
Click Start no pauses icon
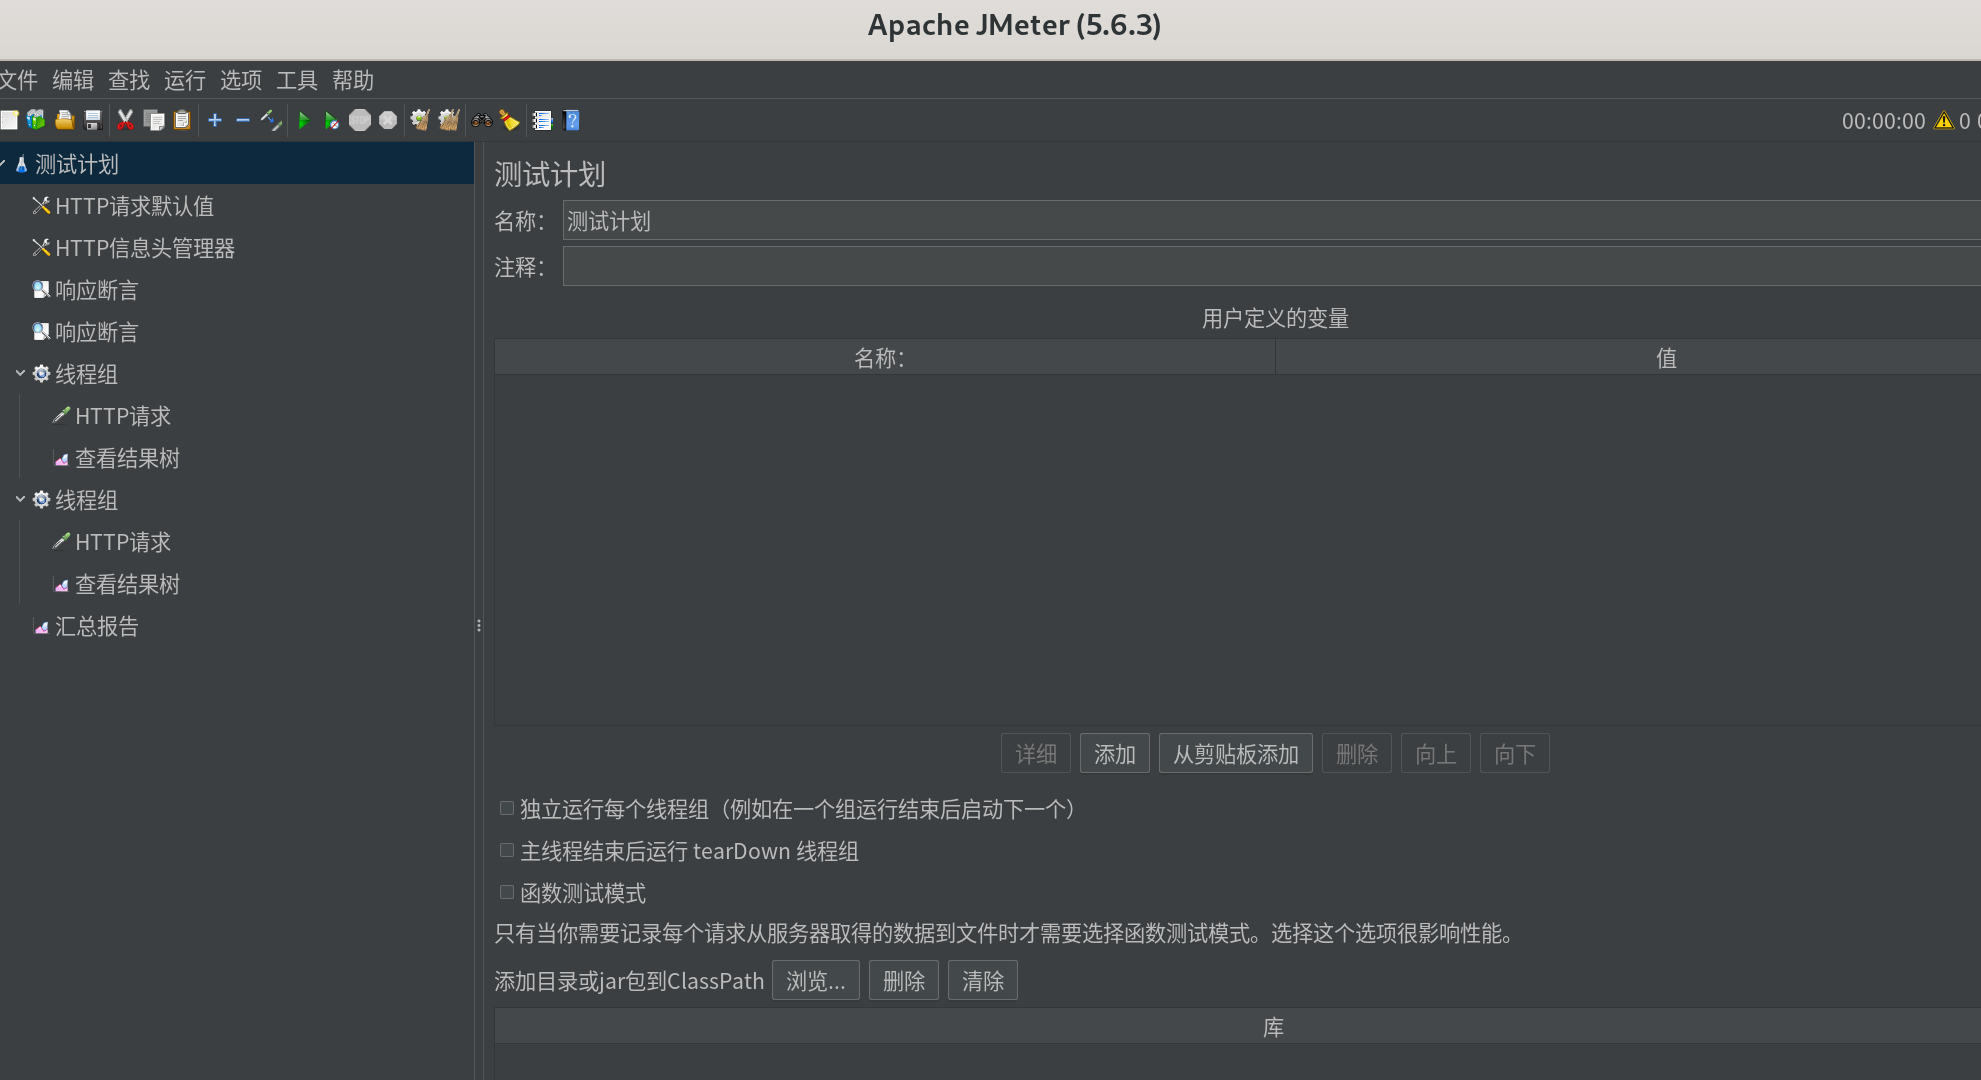click(331, 120)
